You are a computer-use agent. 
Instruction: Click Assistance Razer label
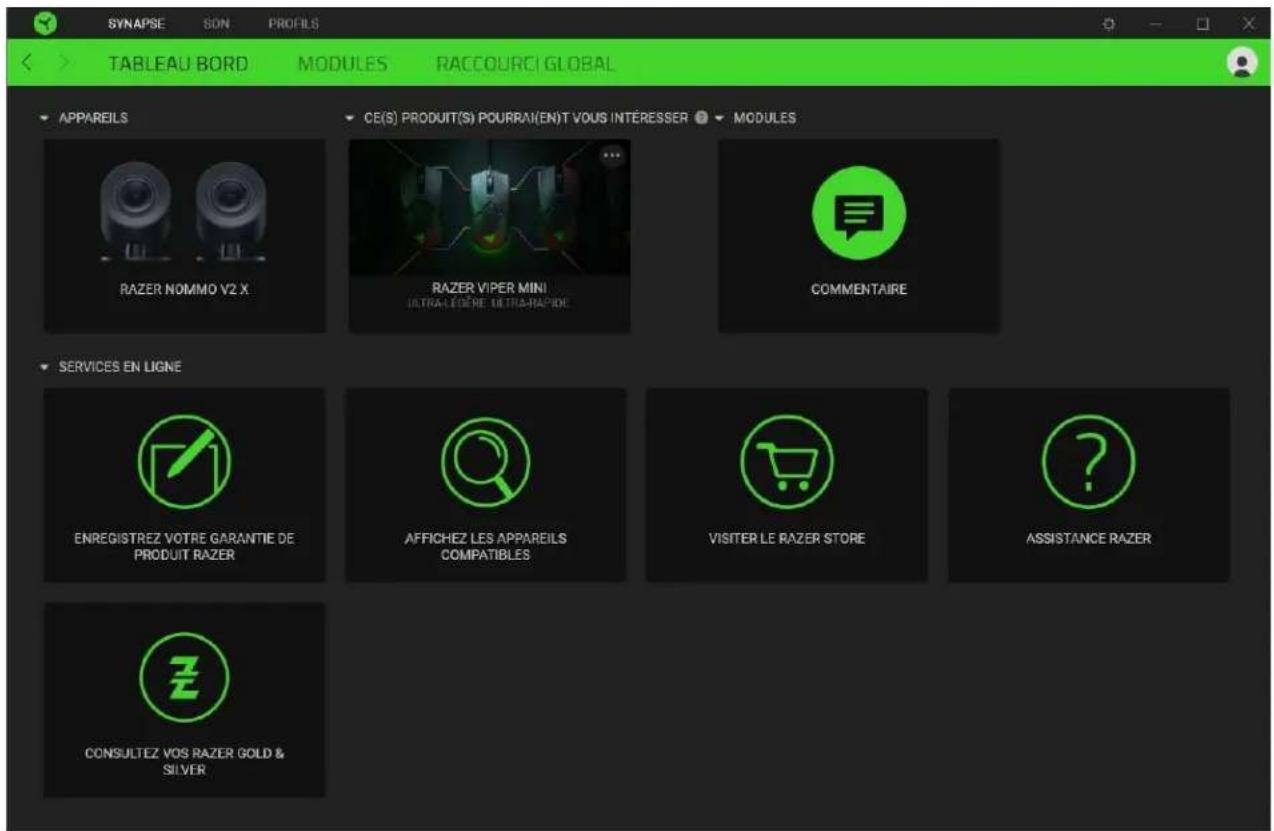tap(1089, 539)
